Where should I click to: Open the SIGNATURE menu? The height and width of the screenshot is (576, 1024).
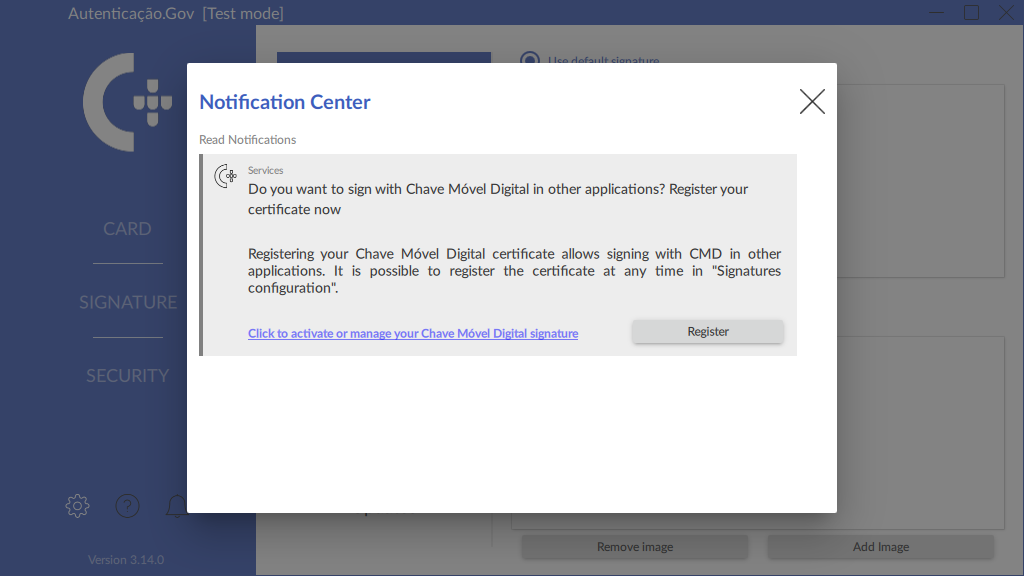128,302
